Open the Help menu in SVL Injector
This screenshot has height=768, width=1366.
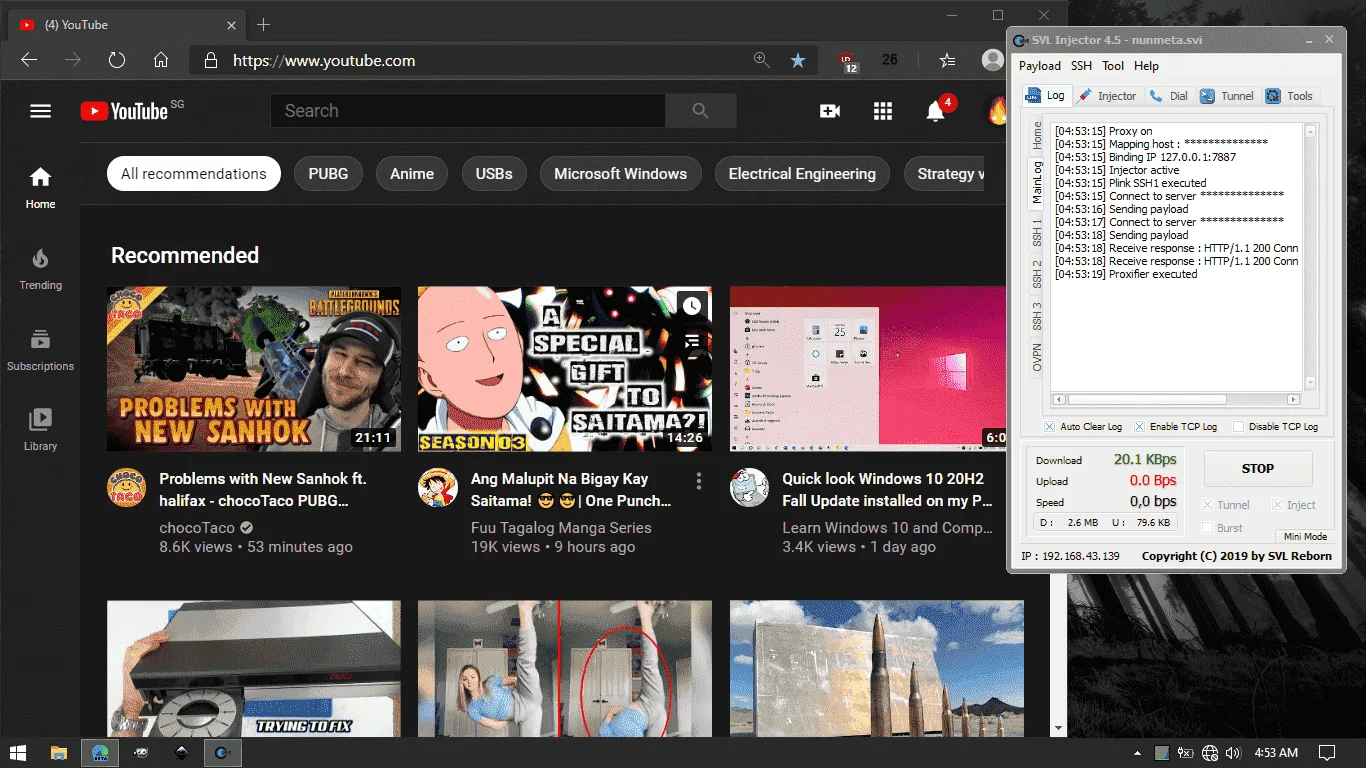point(1146,66)
